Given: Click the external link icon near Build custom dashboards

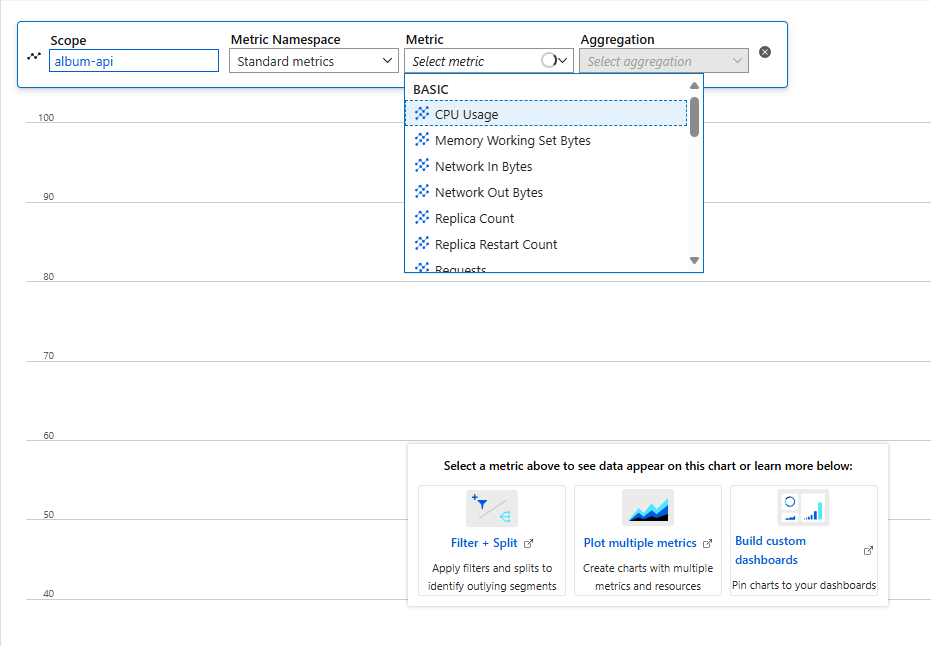Looking at the screenshot, I should [867, 549].
